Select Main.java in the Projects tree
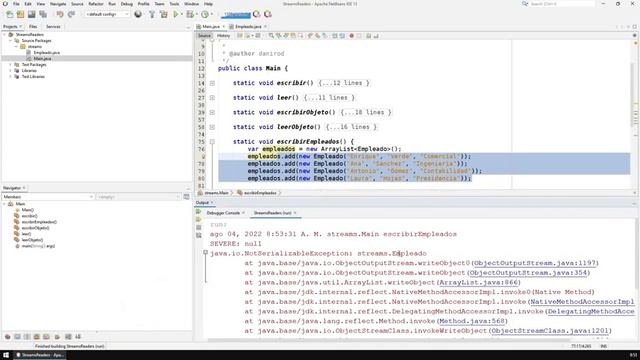The image size is (640, 360). (42, 59)
